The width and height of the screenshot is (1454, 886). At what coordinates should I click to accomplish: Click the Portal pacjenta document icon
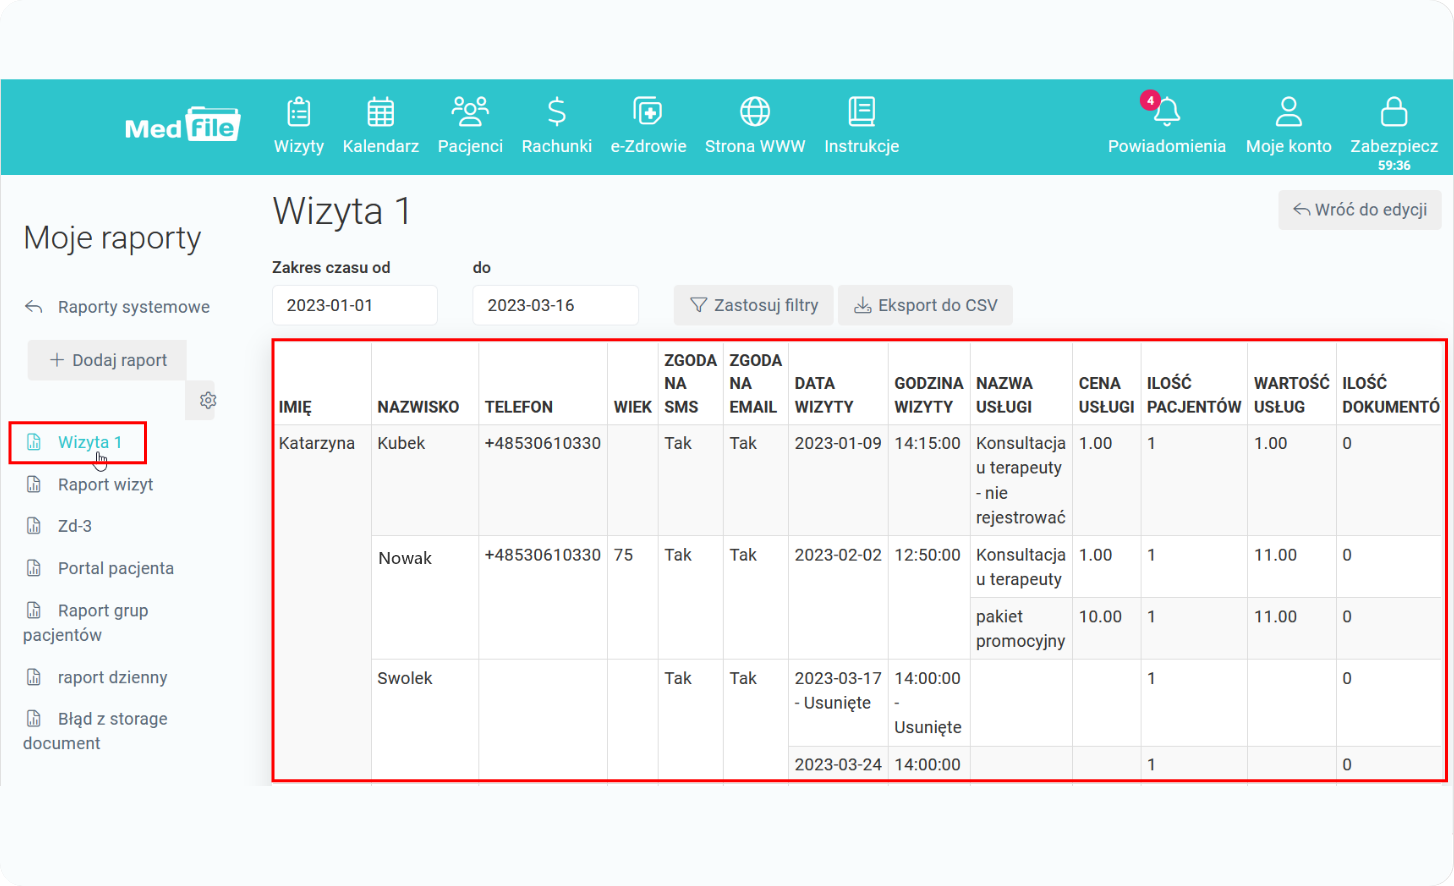point(34,568)
